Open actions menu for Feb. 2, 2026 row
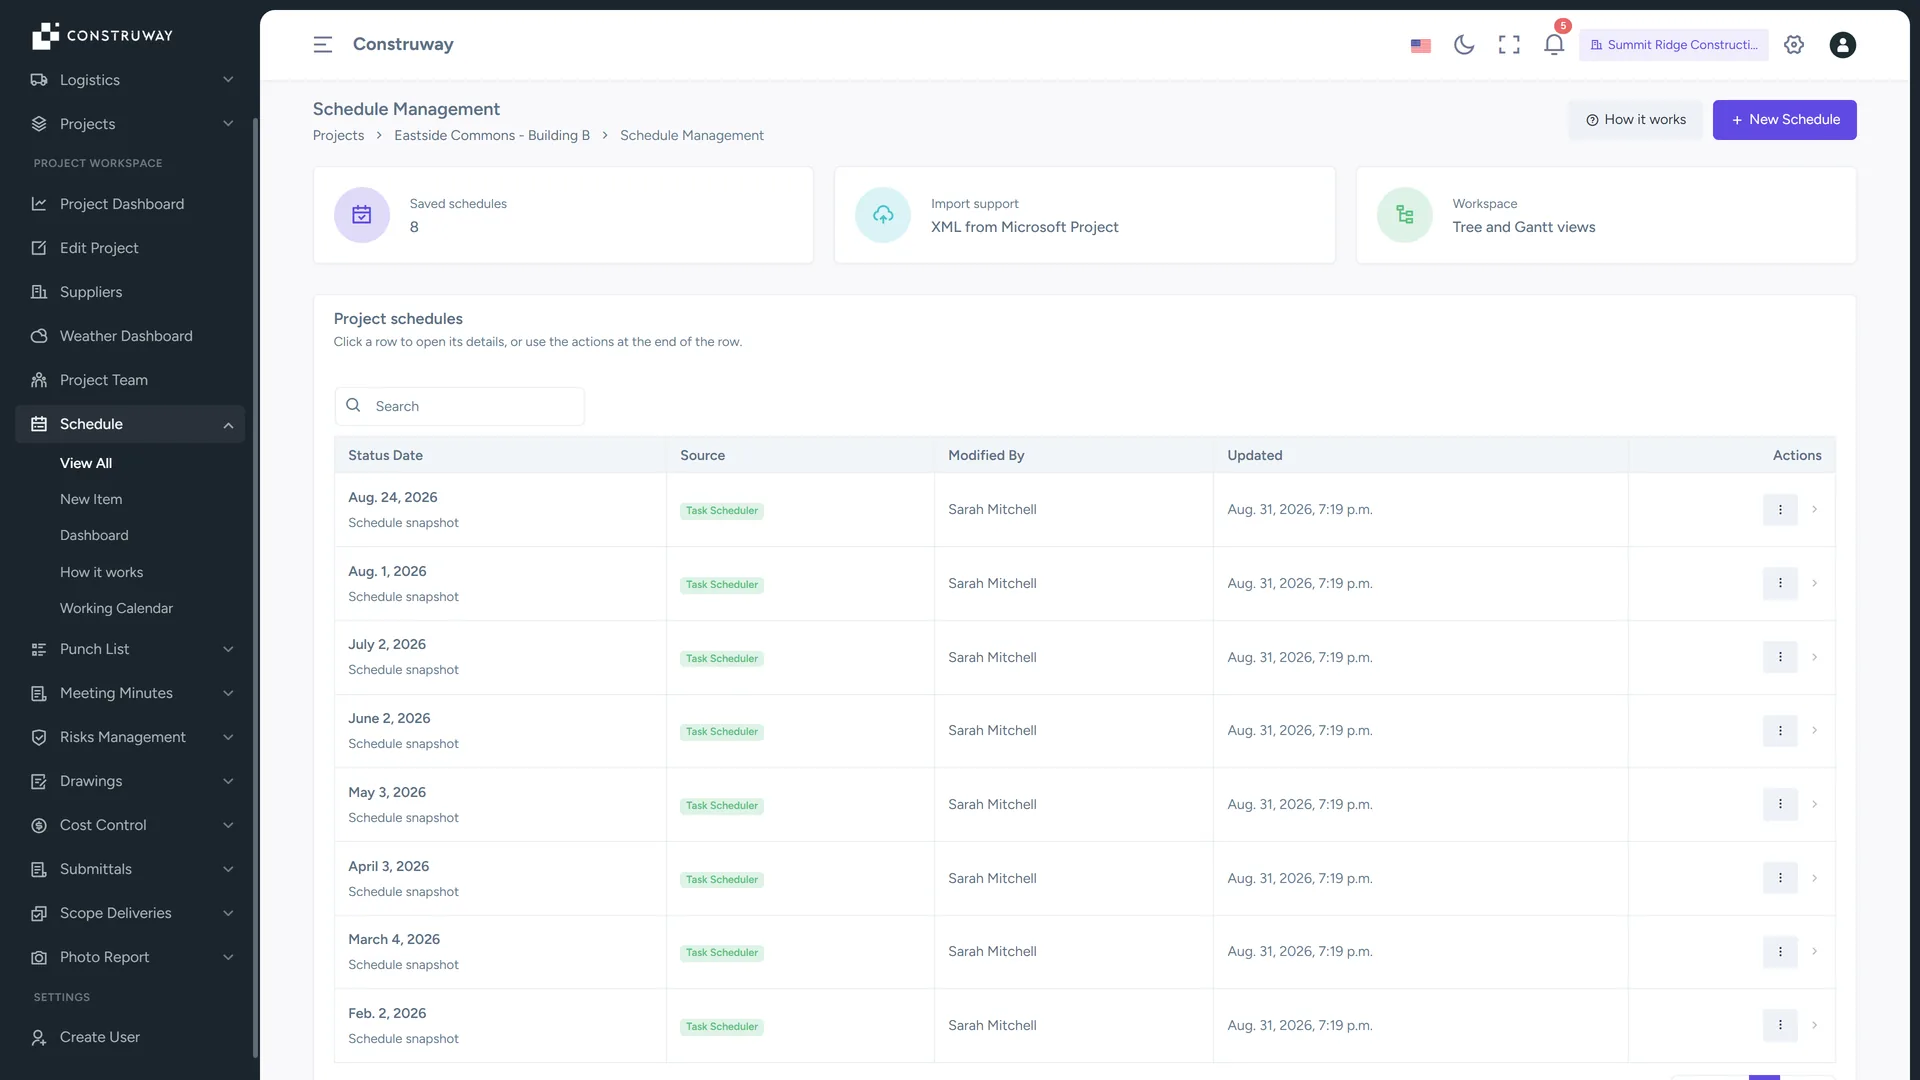1920x1080 pixels. (x=1780, y=1025)
